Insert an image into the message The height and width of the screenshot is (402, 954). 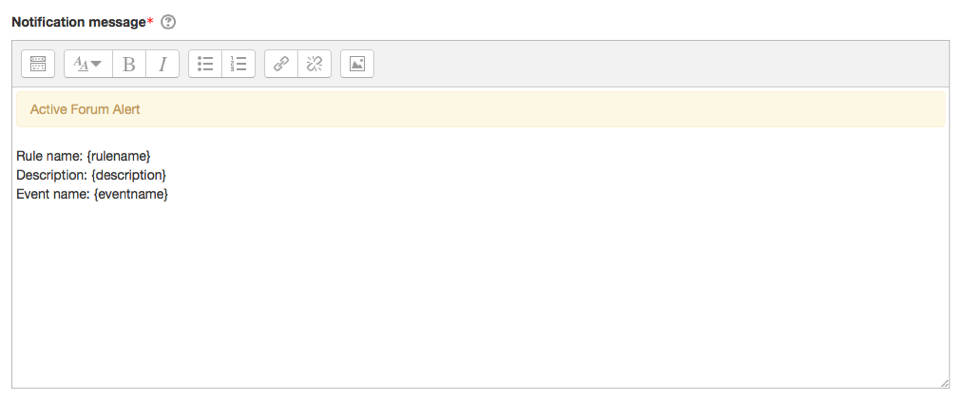click(357, 64)
